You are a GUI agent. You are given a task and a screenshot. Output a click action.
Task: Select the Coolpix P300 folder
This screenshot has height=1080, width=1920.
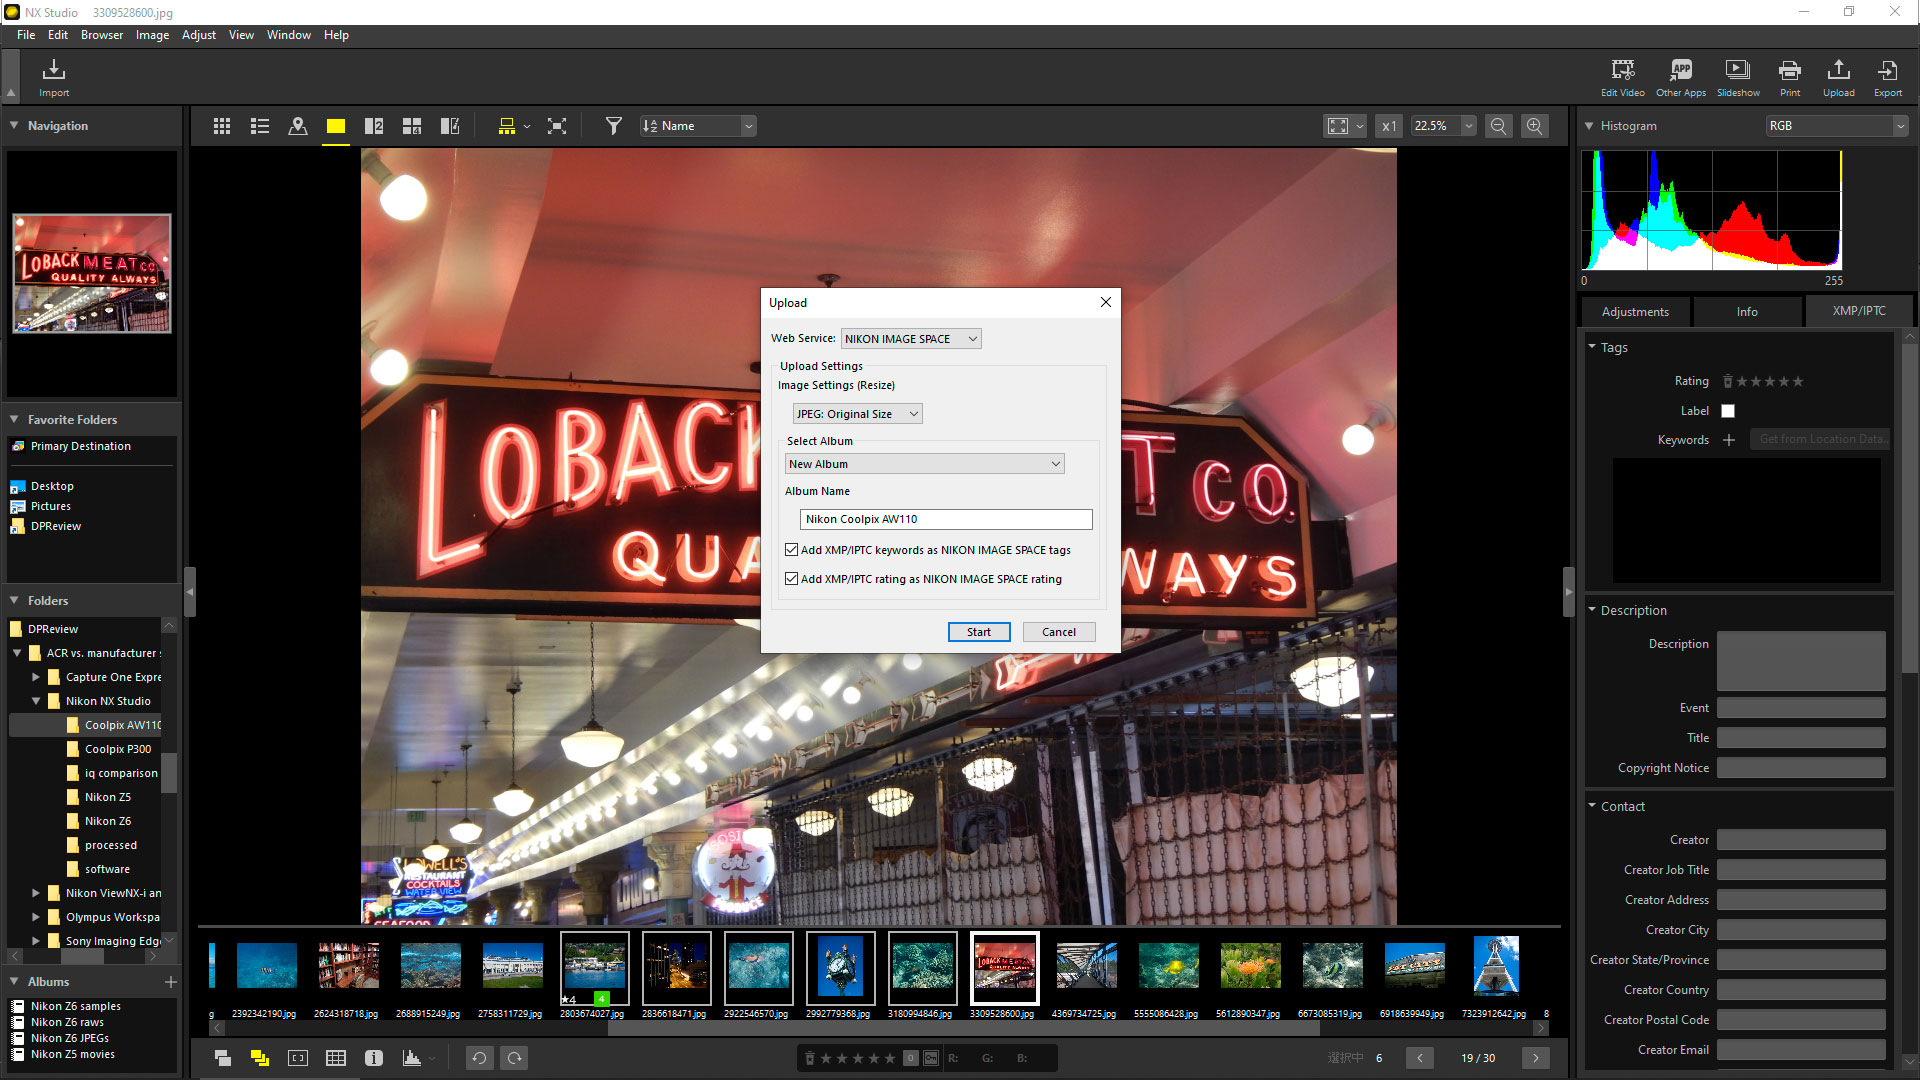(x=118, y=749)
